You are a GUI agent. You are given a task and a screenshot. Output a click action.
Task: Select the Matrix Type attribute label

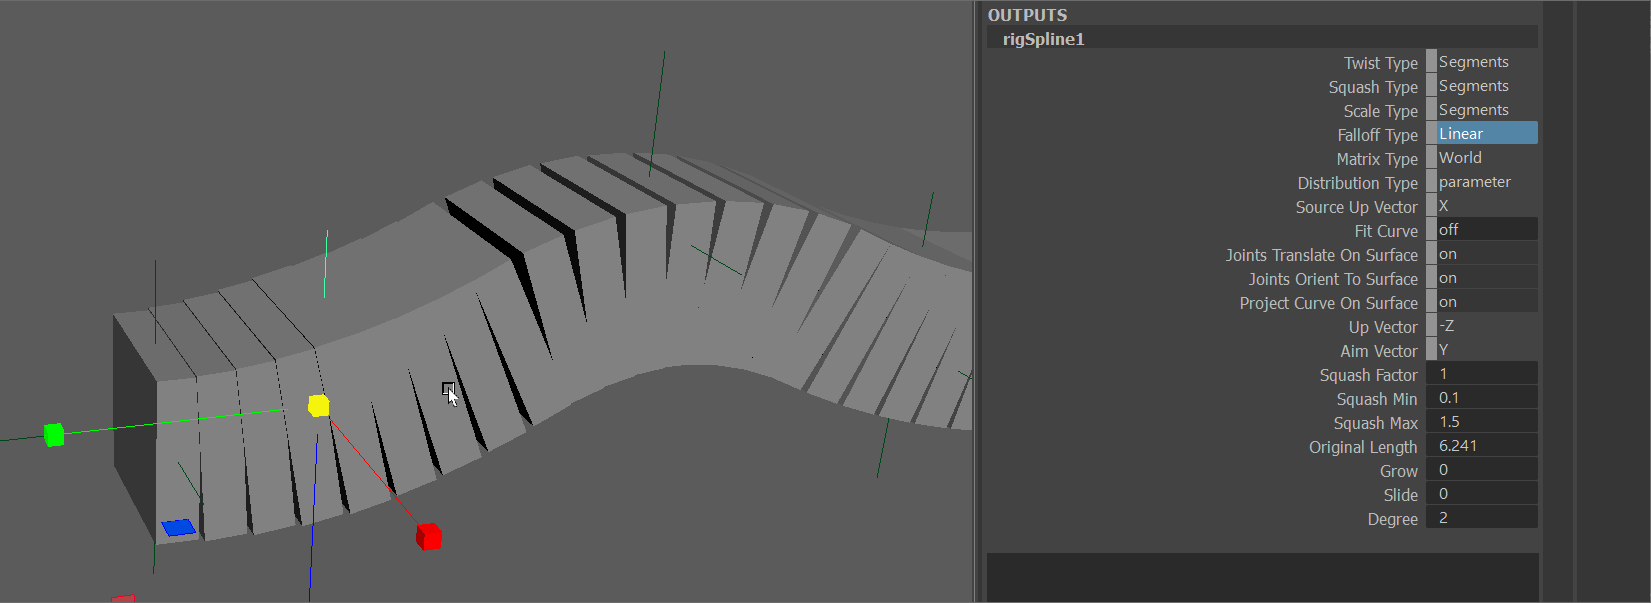[1378, 159]
